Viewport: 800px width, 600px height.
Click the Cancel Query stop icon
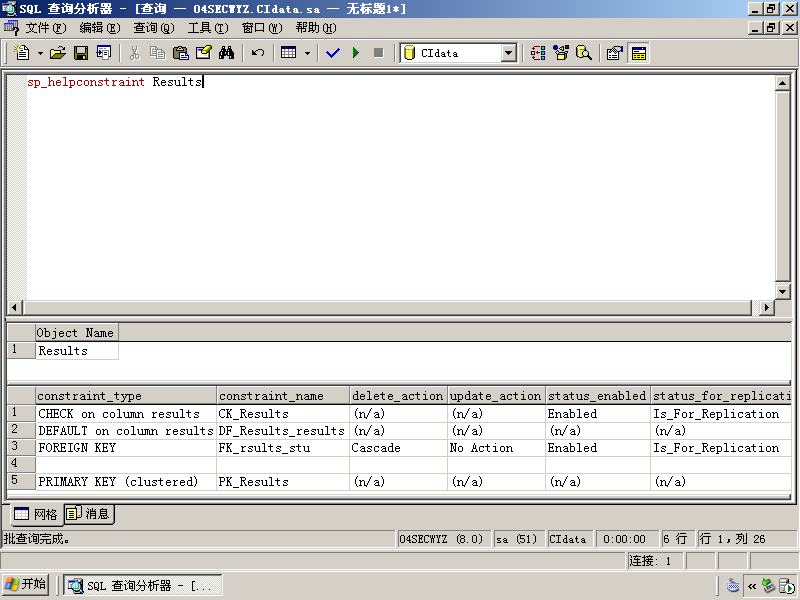point(379,53)
